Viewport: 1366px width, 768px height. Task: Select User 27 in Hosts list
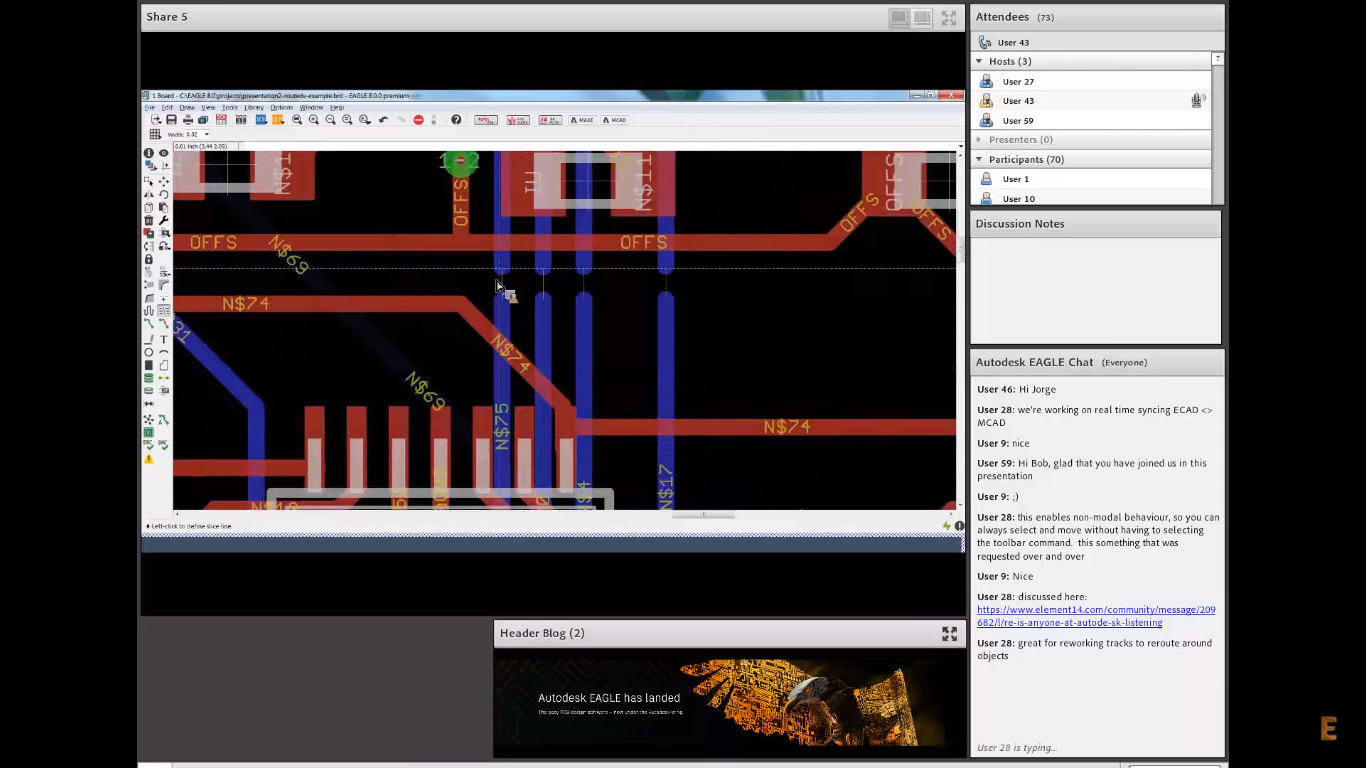[1090, 81]
